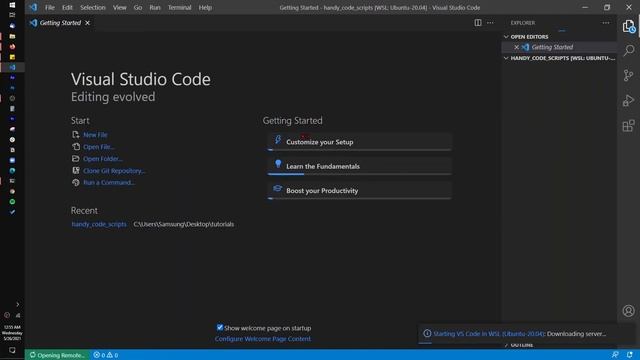Image resolution: width=640 pixels, height=360 pixels.
Task: Open the Customize your Setup walkthrough
Action: pos(360,142)
